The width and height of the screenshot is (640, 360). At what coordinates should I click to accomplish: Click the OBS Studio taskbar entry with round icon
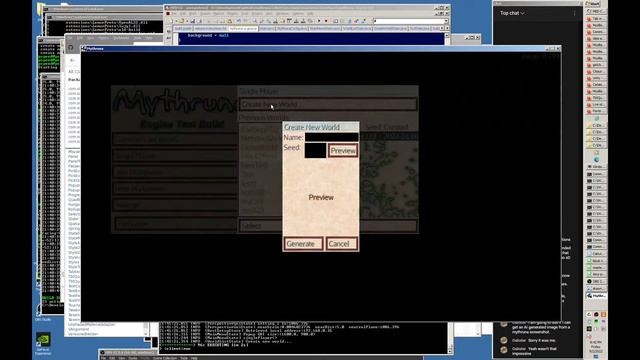pos(596,282)
